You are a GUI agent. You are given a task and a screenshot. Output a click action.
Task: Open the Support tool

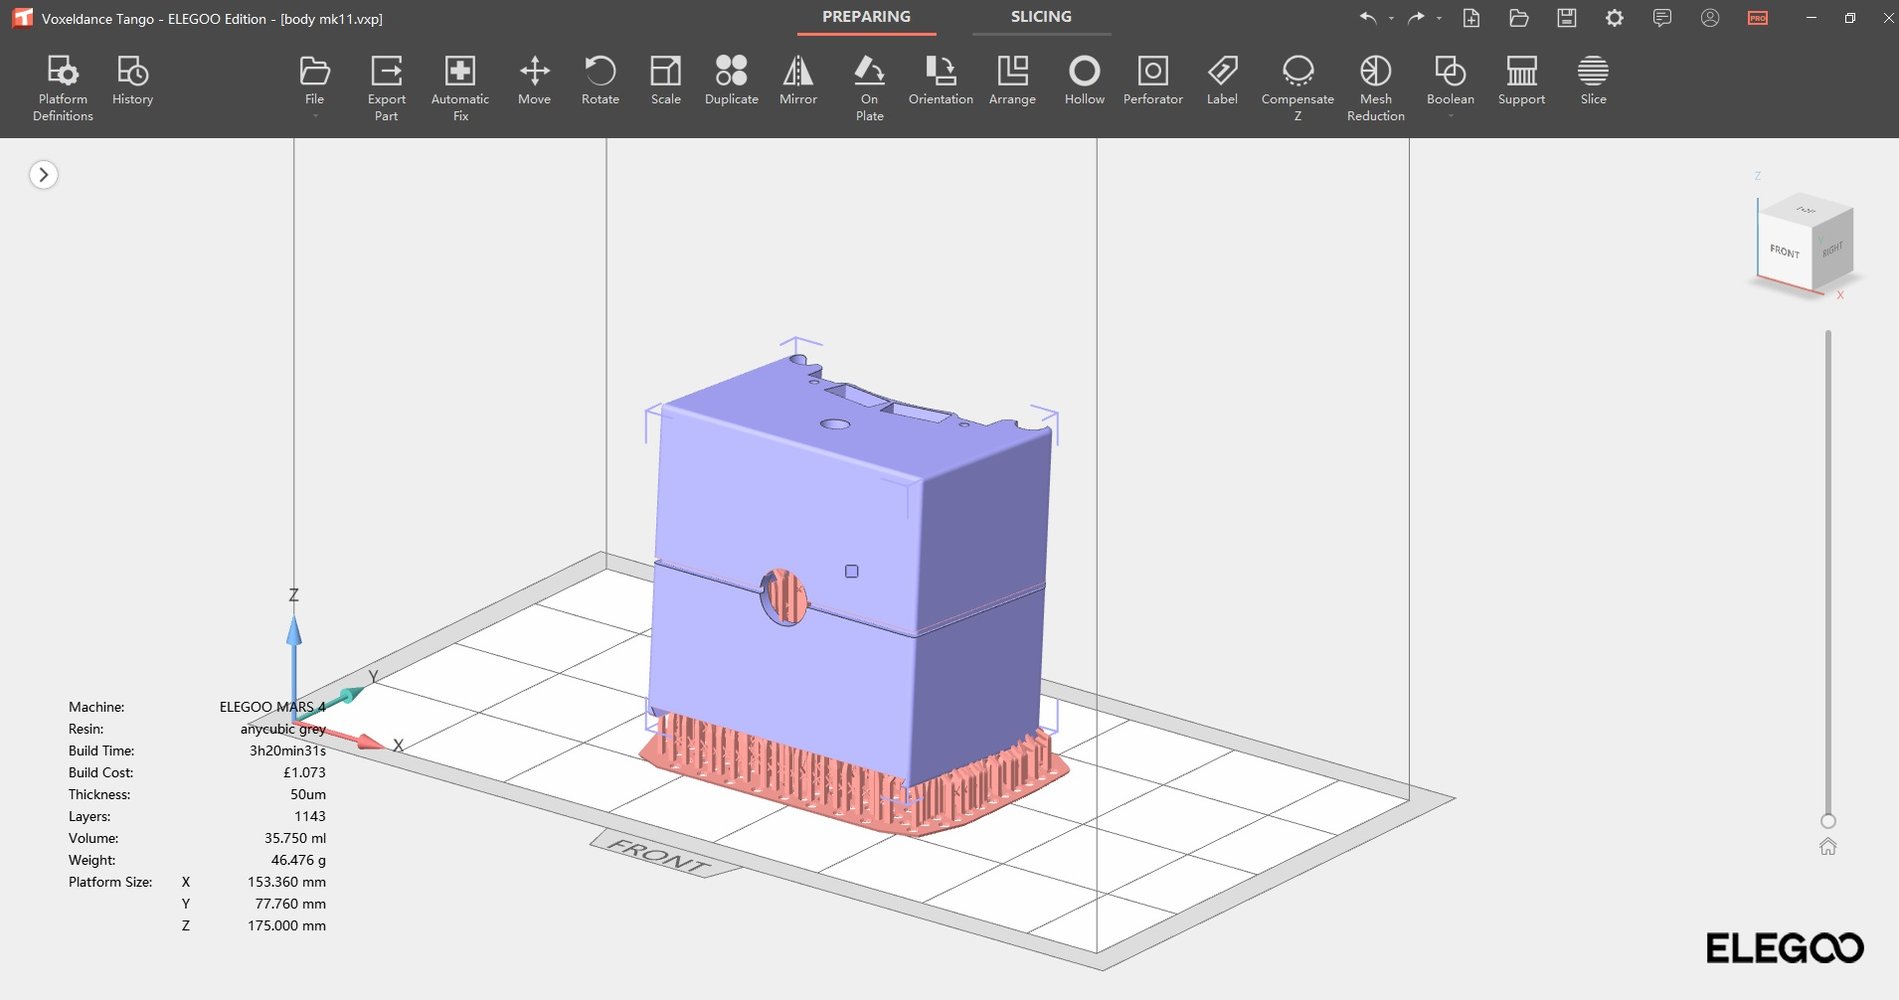coord(1521,80)
